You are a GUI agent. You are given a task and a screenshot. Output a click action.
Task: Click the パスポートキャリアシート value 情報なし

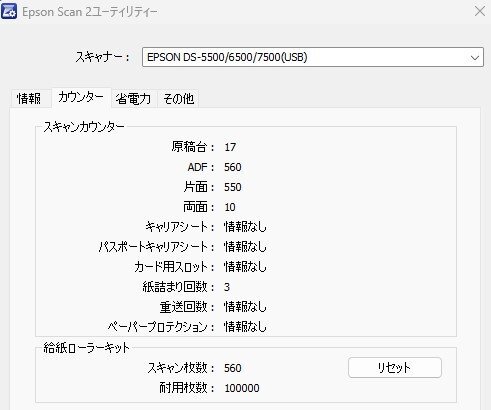pos(245,247)
